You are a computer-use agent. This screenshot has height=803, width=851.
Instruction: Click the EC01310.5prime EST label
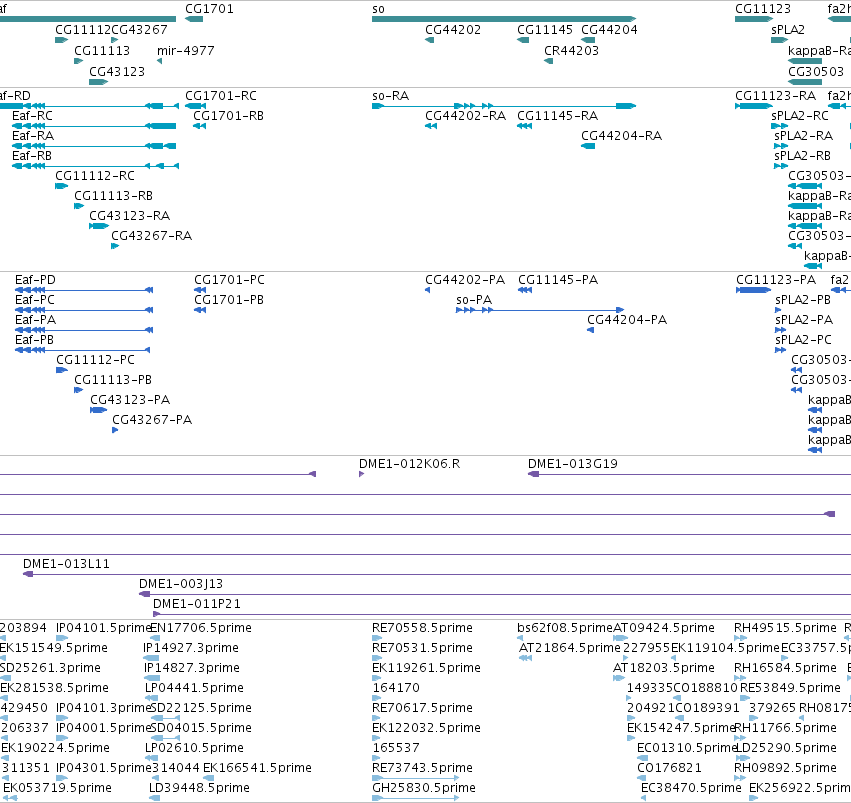[687, 749]
